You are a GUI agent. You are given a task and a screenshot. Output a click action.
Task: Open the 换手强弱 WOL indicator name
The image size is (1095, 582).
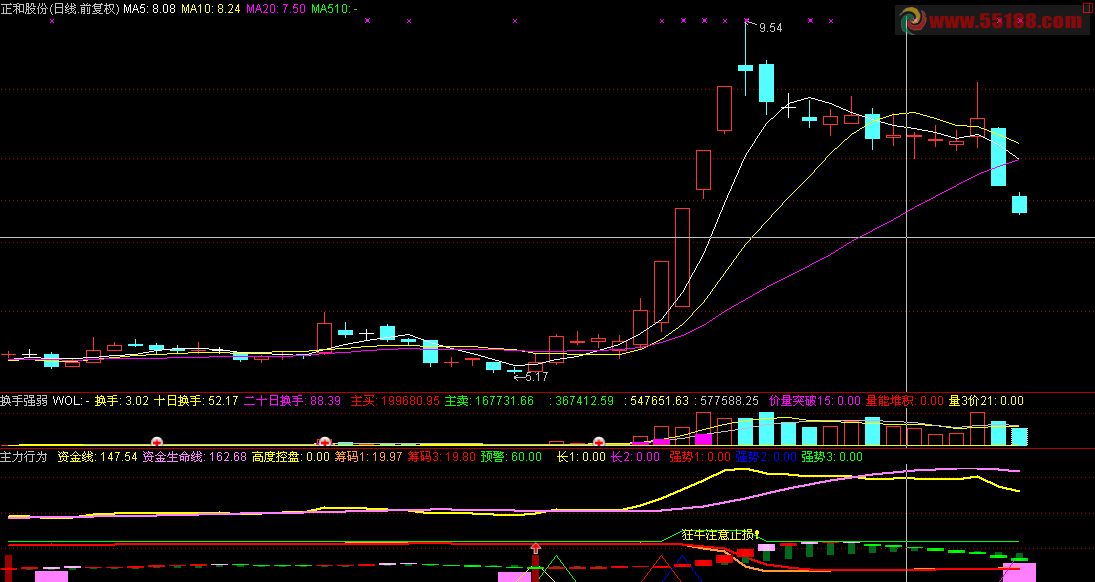[x=45, y=401]
